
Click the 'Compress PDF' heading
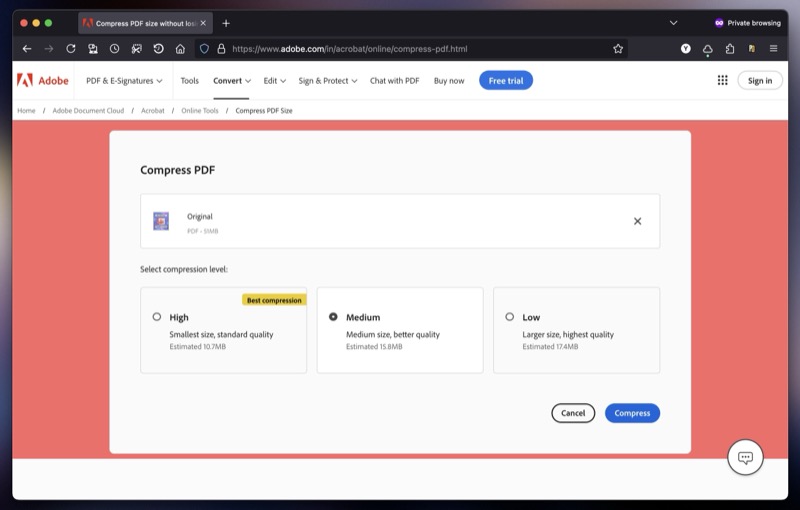pyautogui.click(x=178, y=170)
